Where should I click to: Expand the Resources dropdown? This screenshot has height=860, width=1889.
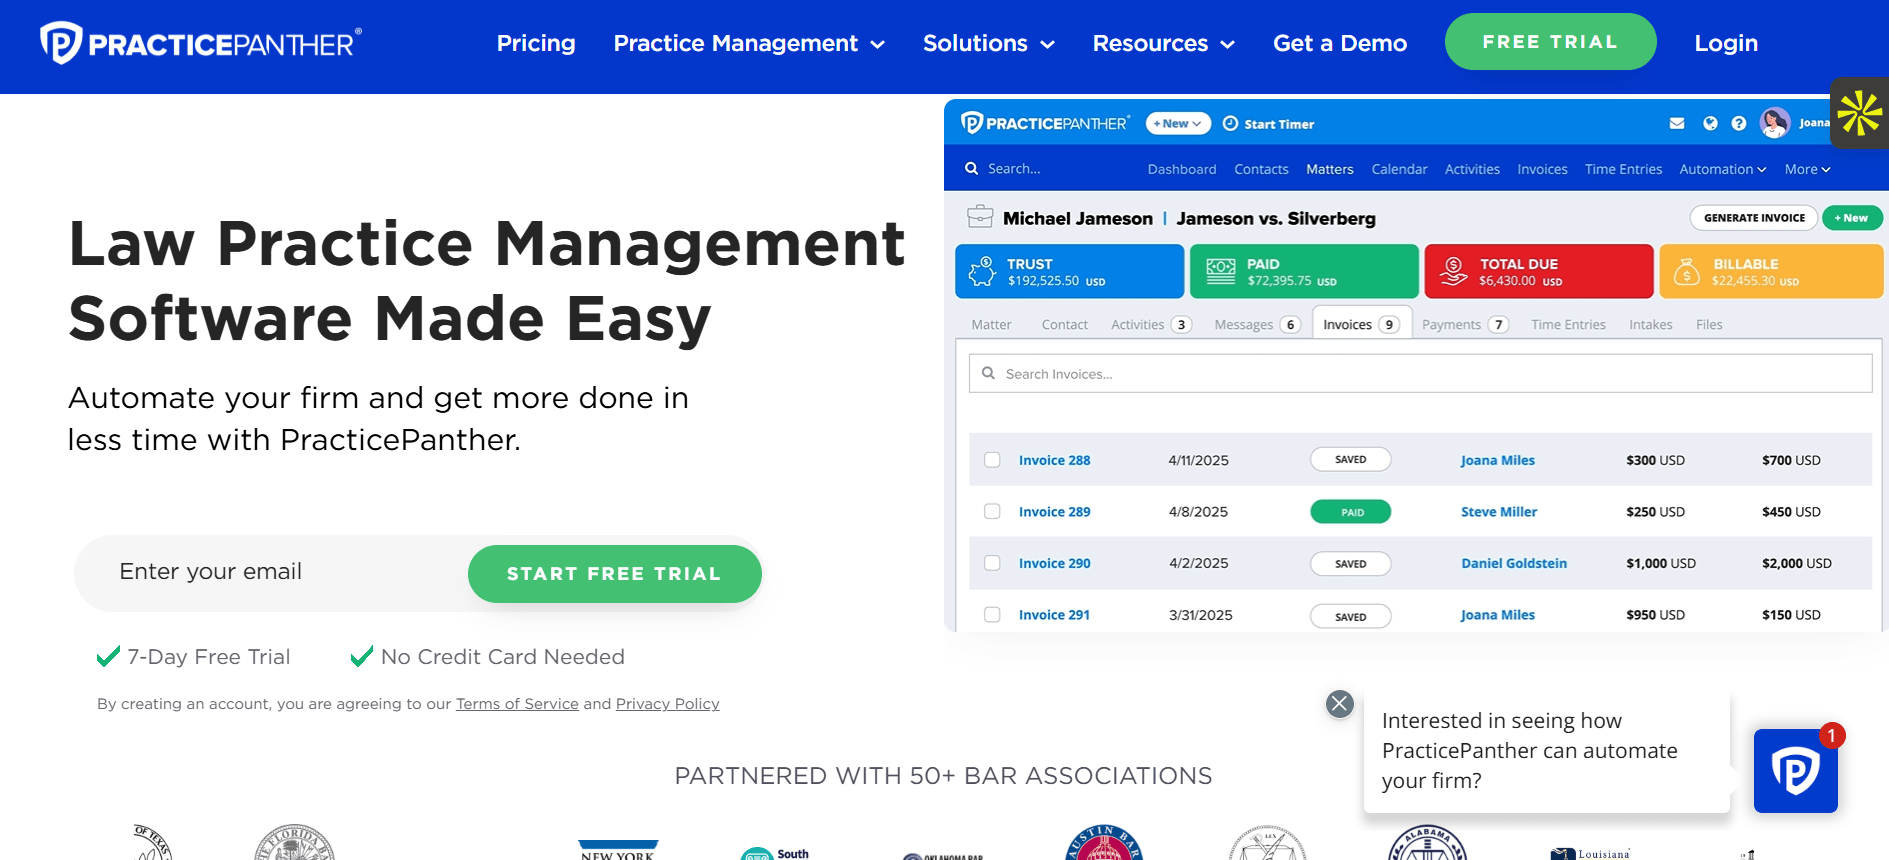click(1163, 44)
